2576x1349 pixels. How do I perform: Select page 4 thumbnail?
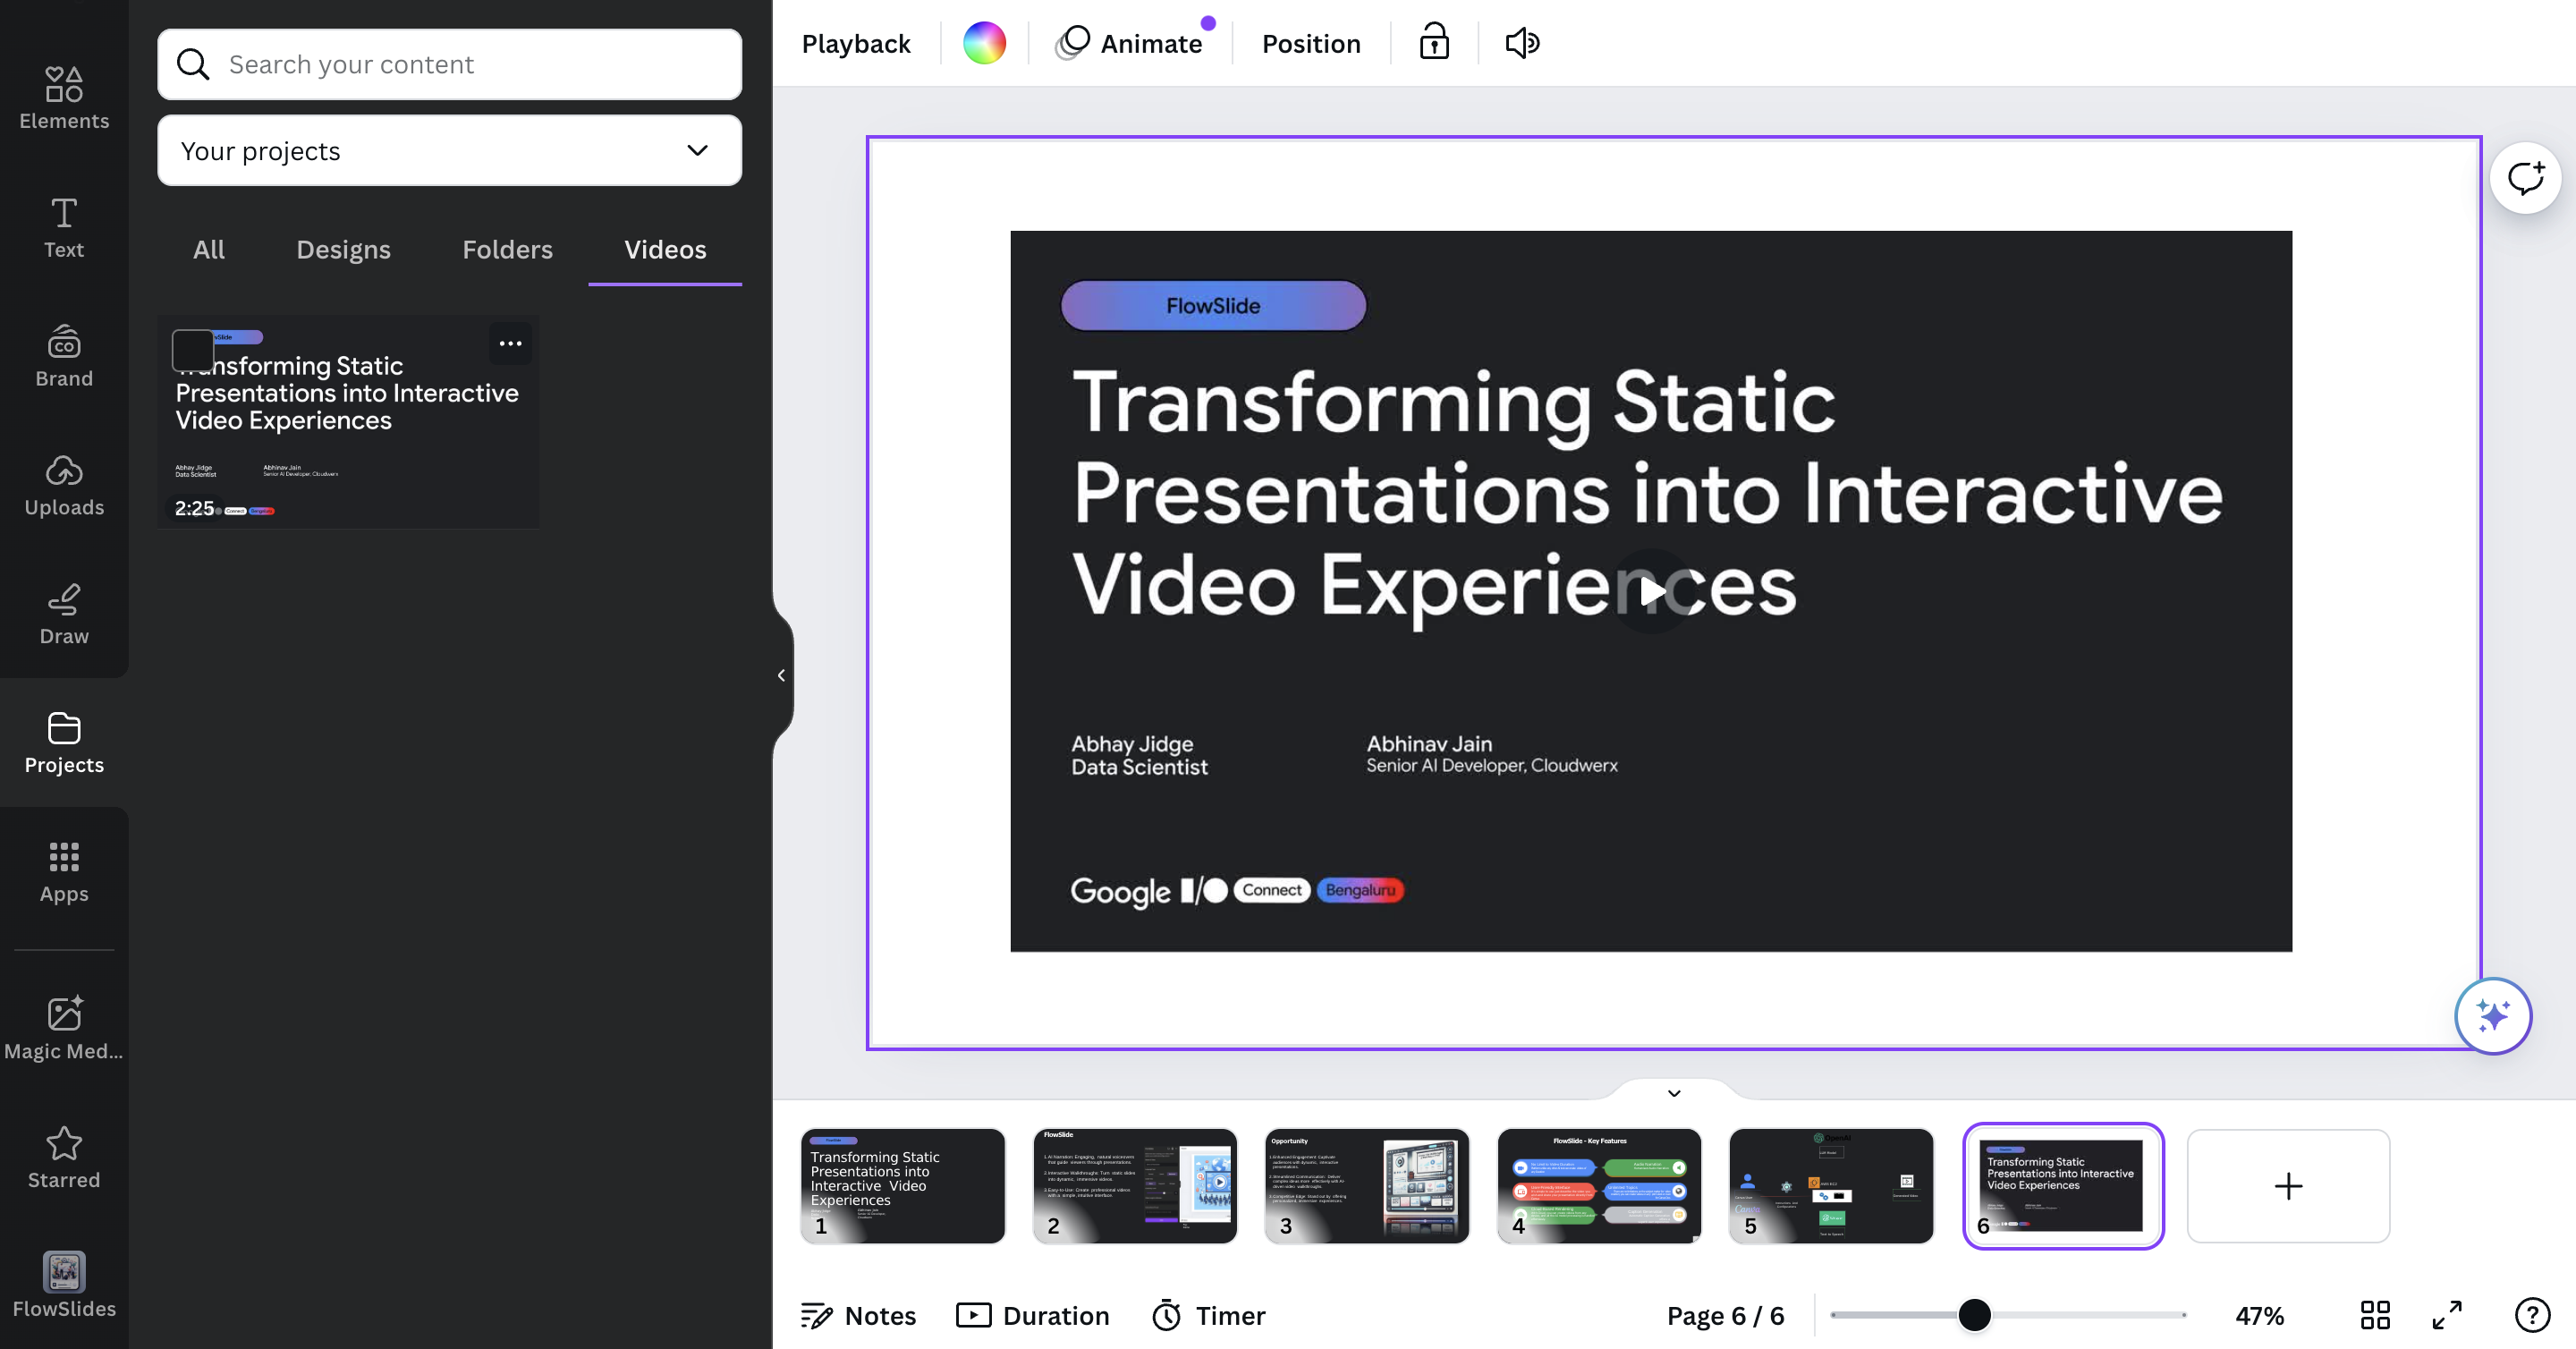tap(1598, 1185)
